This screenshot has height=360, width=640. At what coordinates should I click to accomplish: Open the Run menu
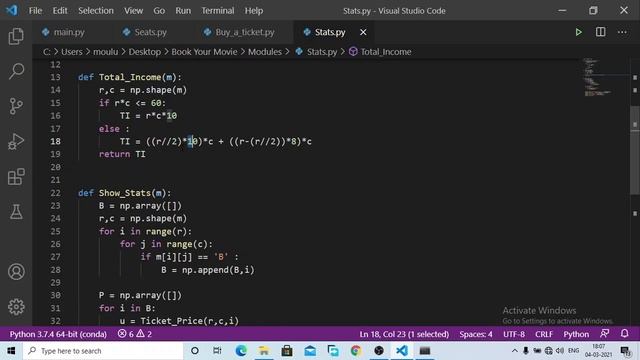tap(183, 11)
